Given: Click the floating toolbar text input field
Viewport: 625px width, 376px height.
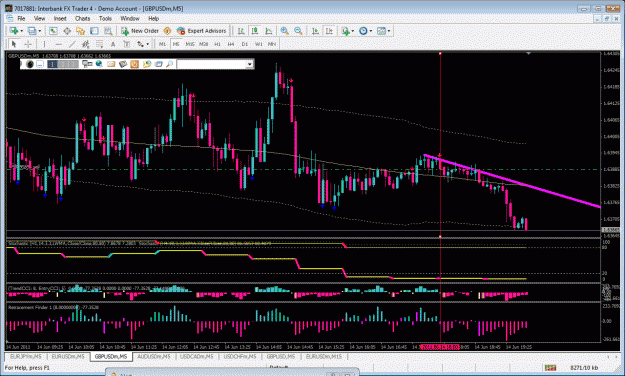Looking at the screenshot, I should point(211,64).
